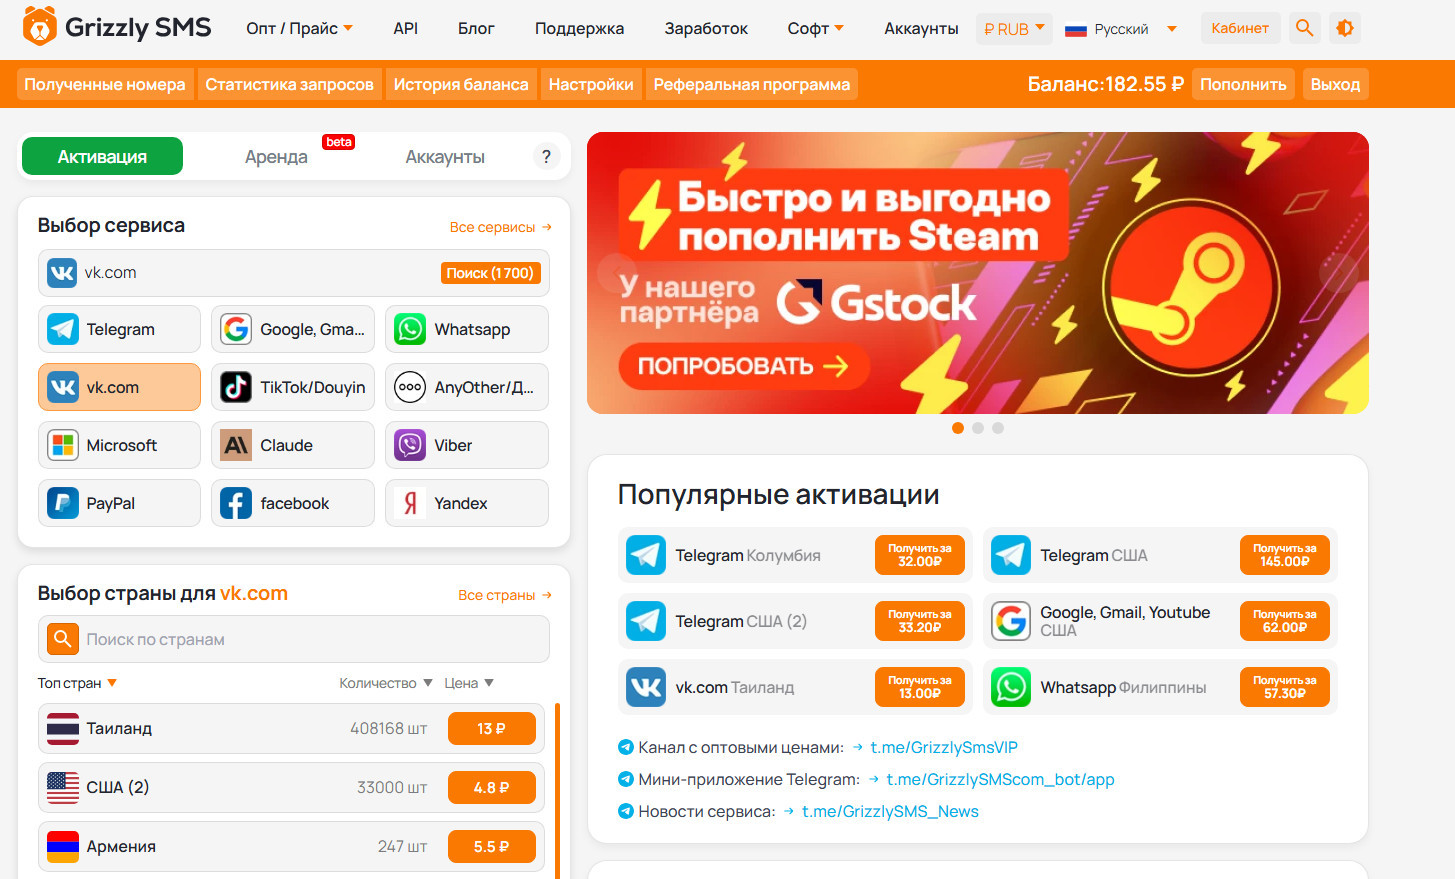Click the Thailand flag icon
Image resolution: width=1455 pixels, height=879 pixels.
63,729
